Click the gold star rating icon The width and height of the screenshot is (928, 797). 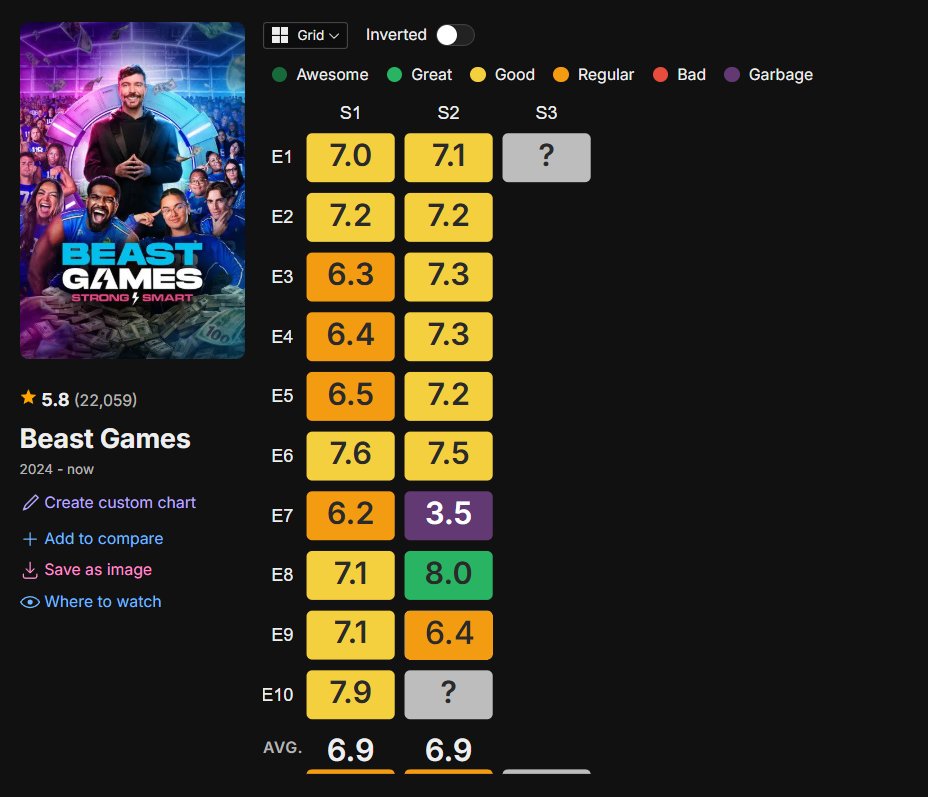coord(28,397)
